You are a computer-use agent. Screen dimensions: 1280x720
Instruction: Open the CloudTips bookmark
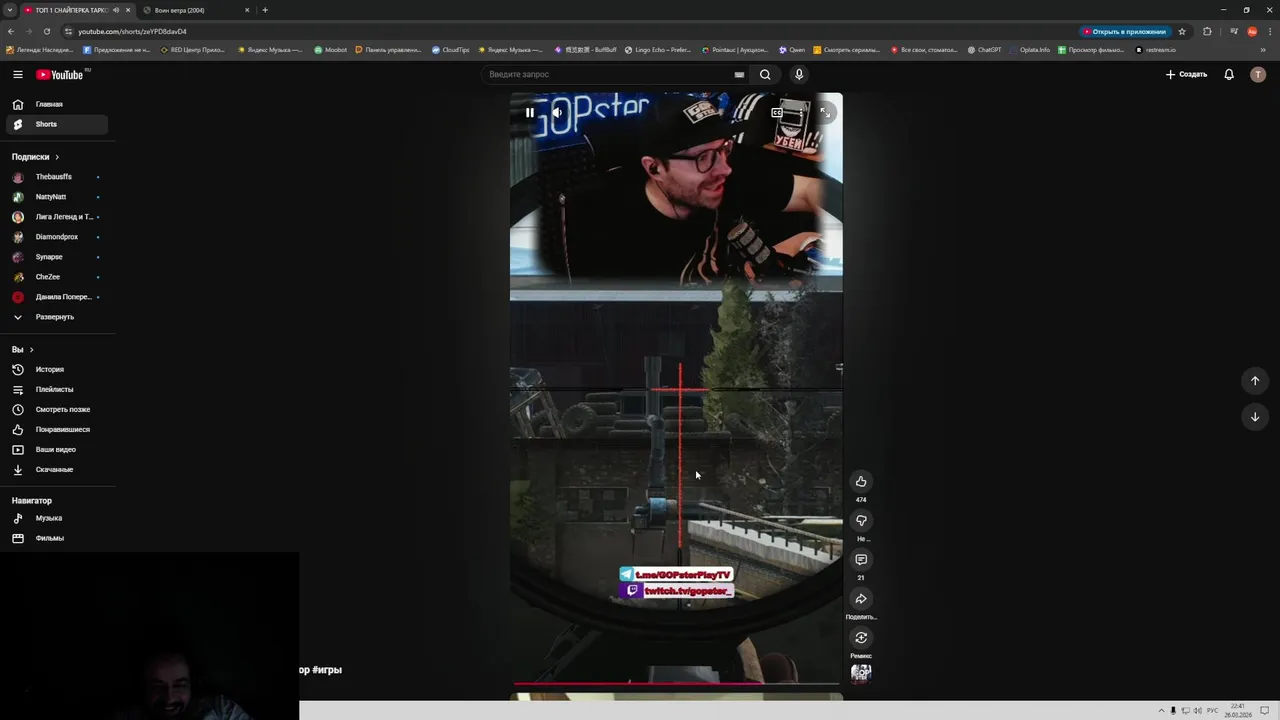coord(450,50)
